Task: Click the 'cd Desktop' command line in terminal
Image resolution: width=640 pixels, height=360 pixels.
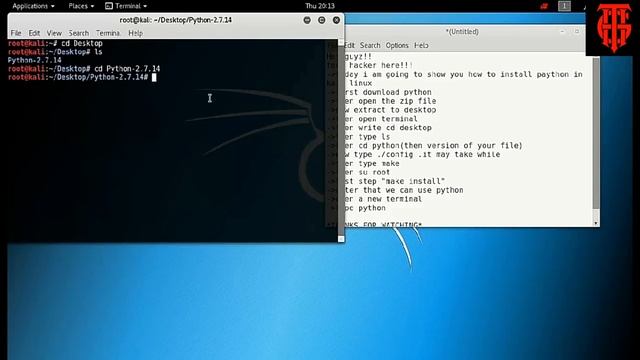Action: (55, 43)
